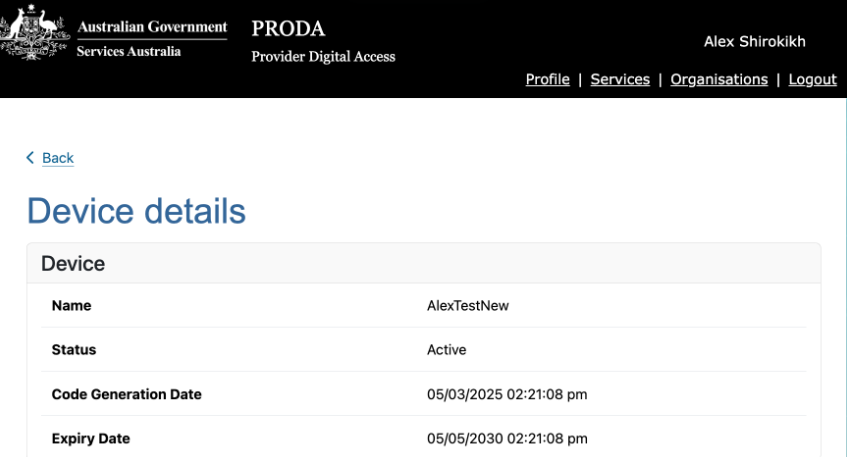The width and height of the screenshot is (847, 457).
Task: Click the Name row label
Action: tap(71, 306)
